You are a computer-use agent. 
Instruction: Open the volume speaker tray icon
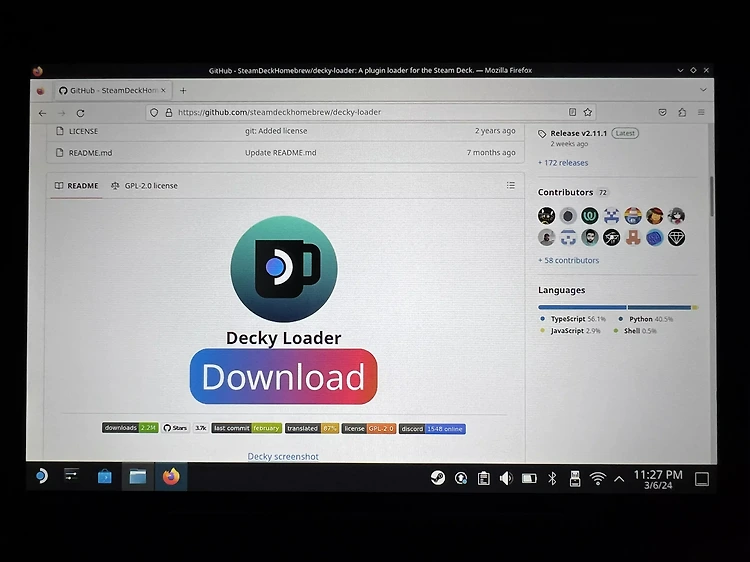coord(506,478)
